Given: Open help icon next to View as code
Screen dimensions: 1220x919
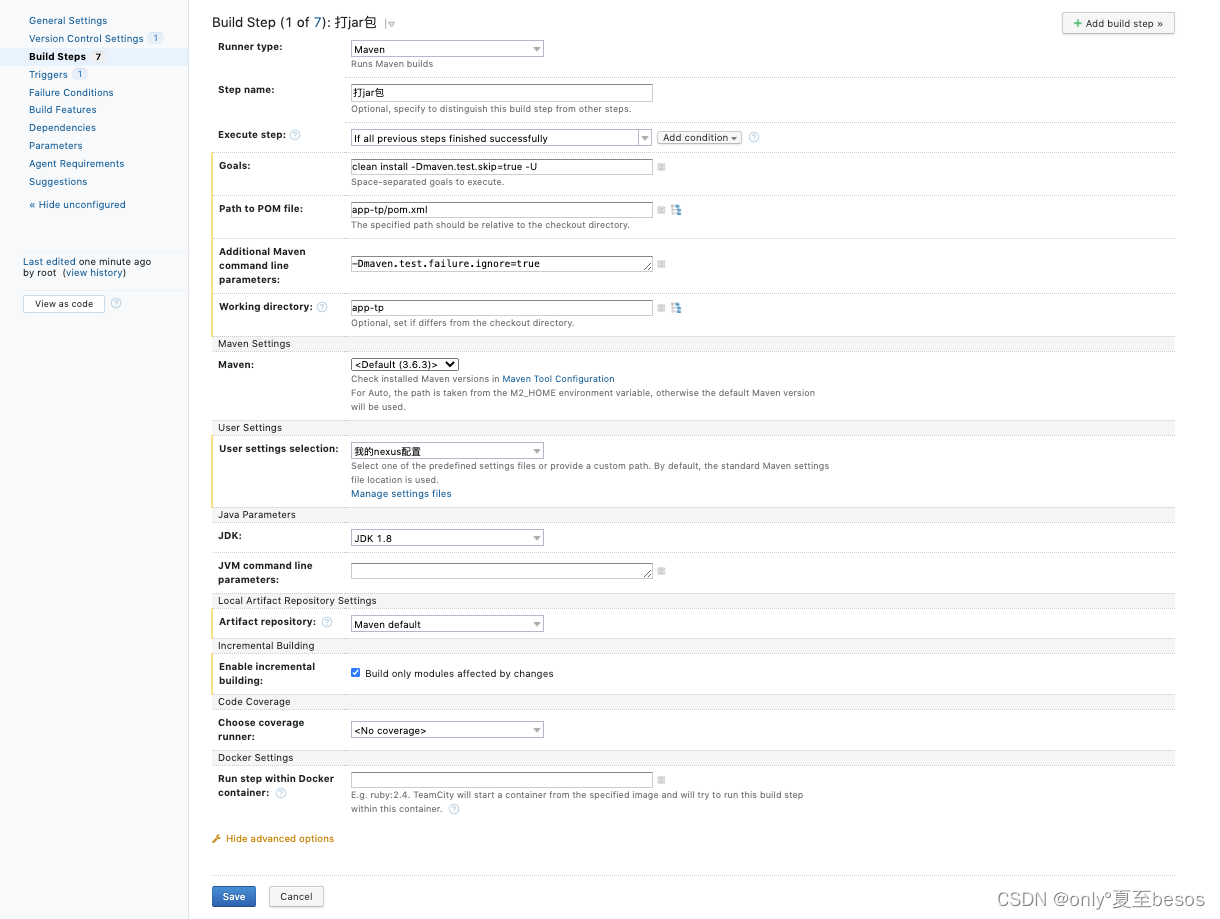Looking at the screenshot, I should tap(116, 303).
